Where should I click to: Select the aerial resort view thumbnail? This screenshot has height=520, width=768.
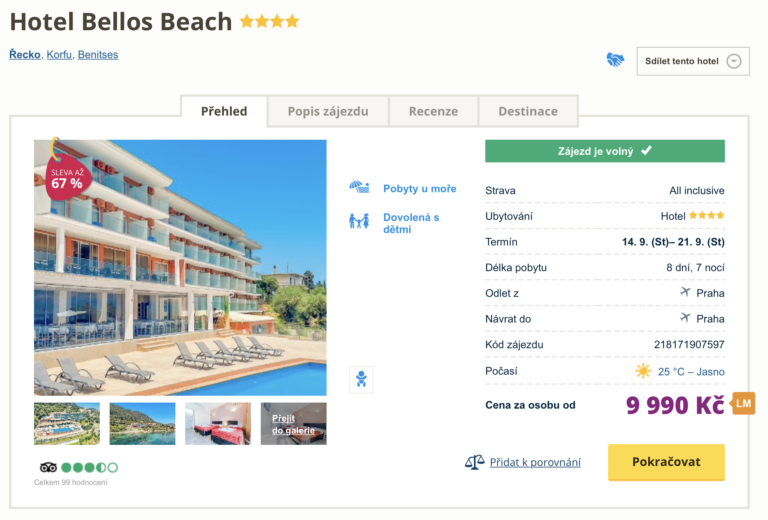67,423
